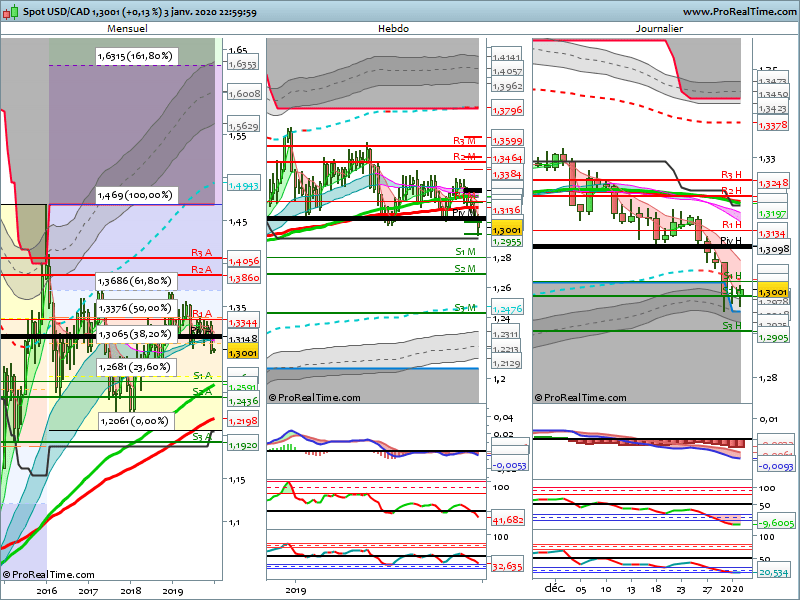800x600 pixels.
Task: Click the yellow 1,3001 price tag in Journalier chart
Action: [772, 291]
